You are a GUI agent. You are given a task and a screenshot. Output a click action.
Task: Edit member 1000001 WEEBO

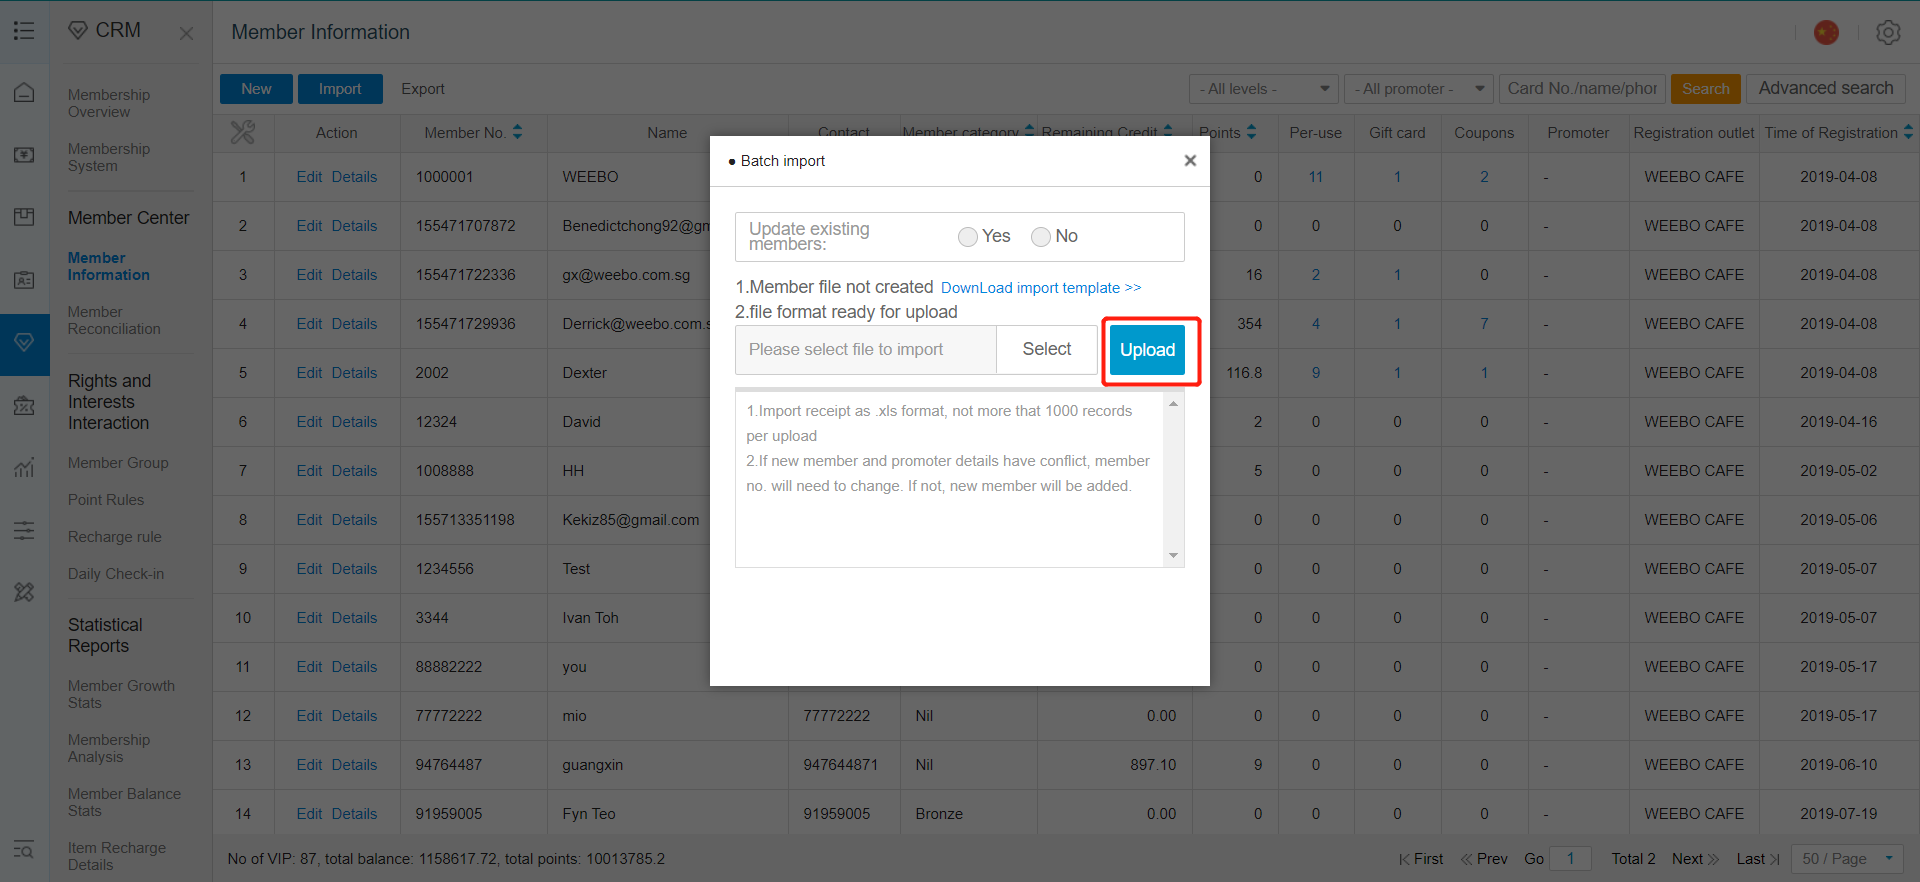pyautogui.click(x=309, y=177)
